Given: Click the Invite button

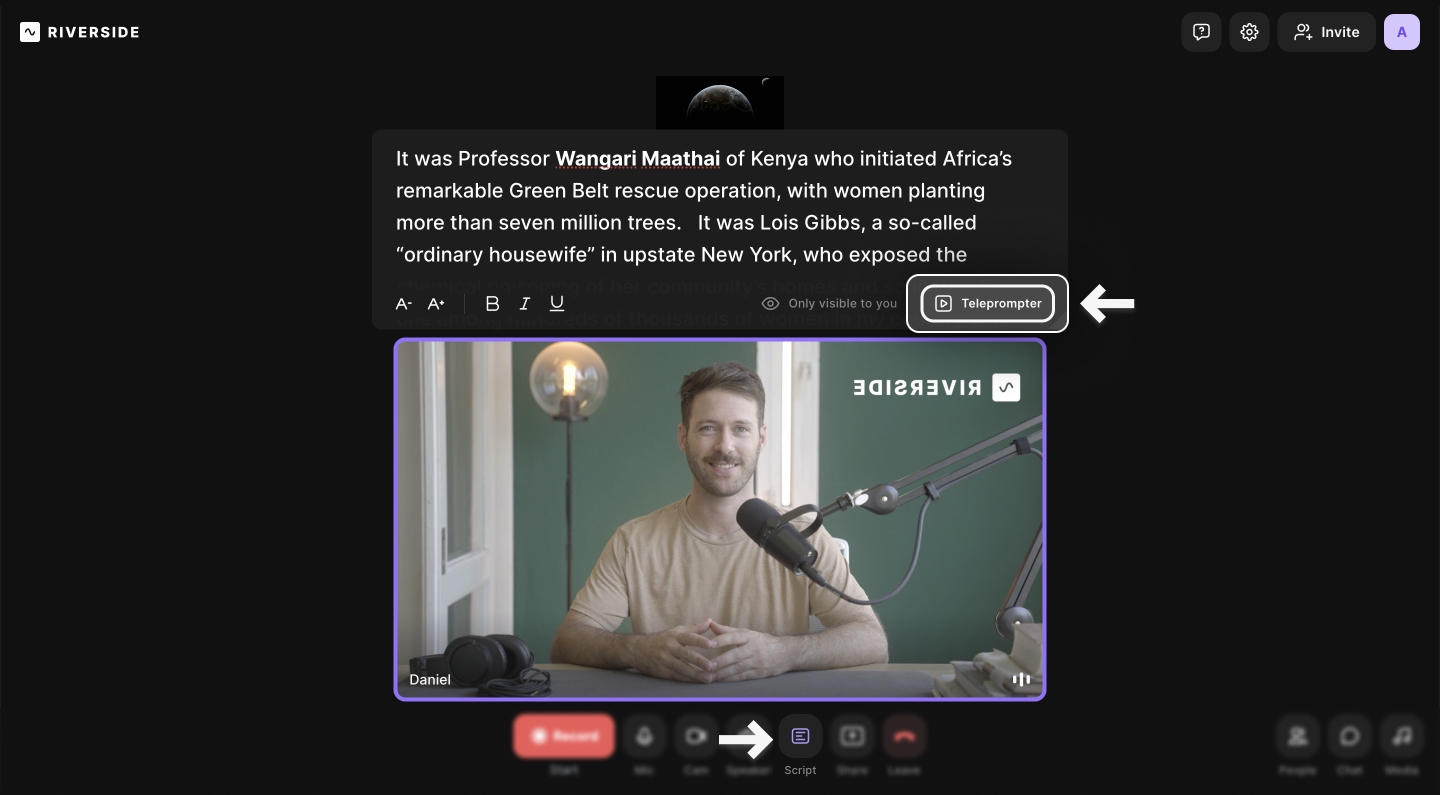Looking at the screenshot, I should (x=1326, y=32).
